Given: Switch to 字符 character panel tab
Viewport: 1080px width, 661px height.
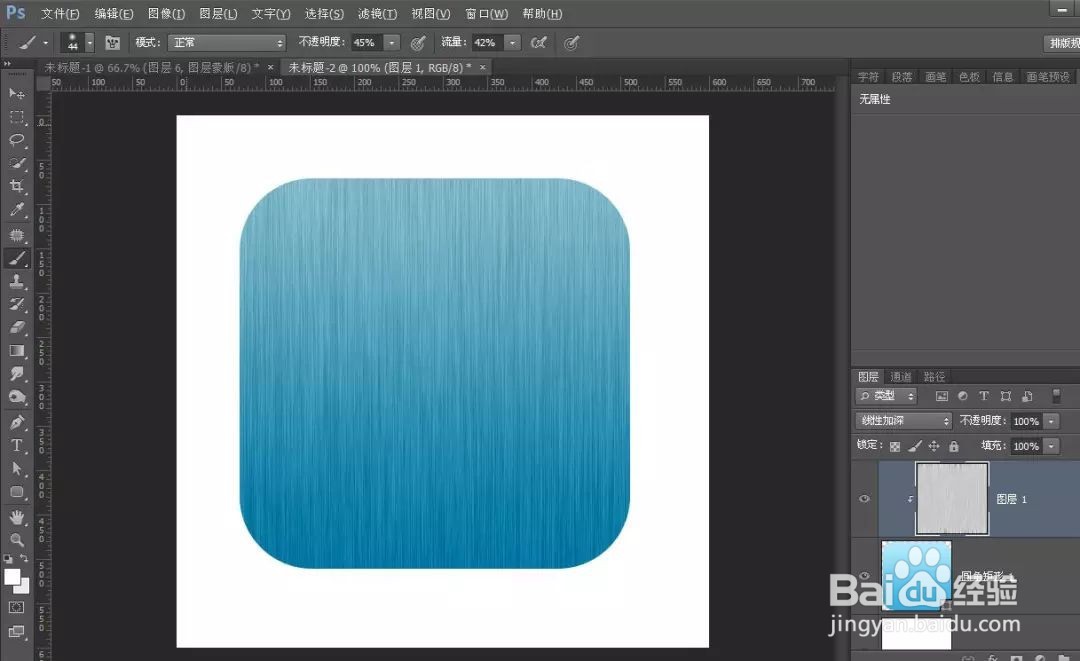Looking at the screenshot, I should 869,77.
